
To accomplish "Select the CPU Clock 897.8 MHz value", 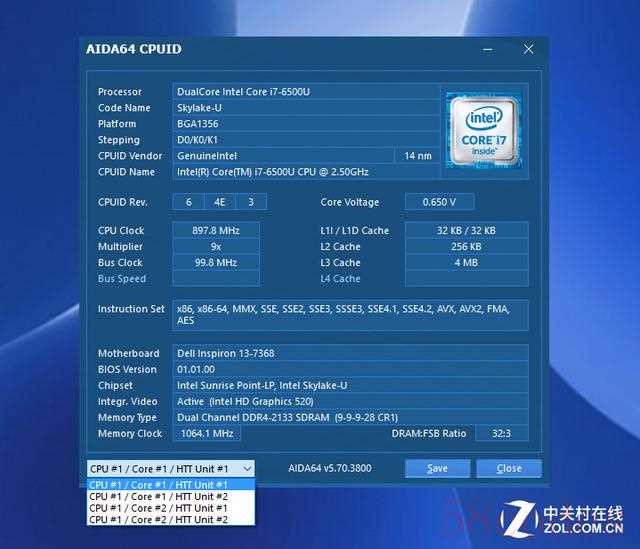I will click(x=216, y=231).
